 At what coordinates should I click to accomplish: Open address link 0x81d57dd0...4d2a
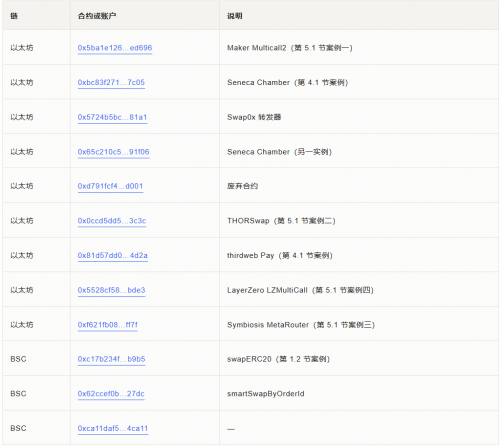113,255
